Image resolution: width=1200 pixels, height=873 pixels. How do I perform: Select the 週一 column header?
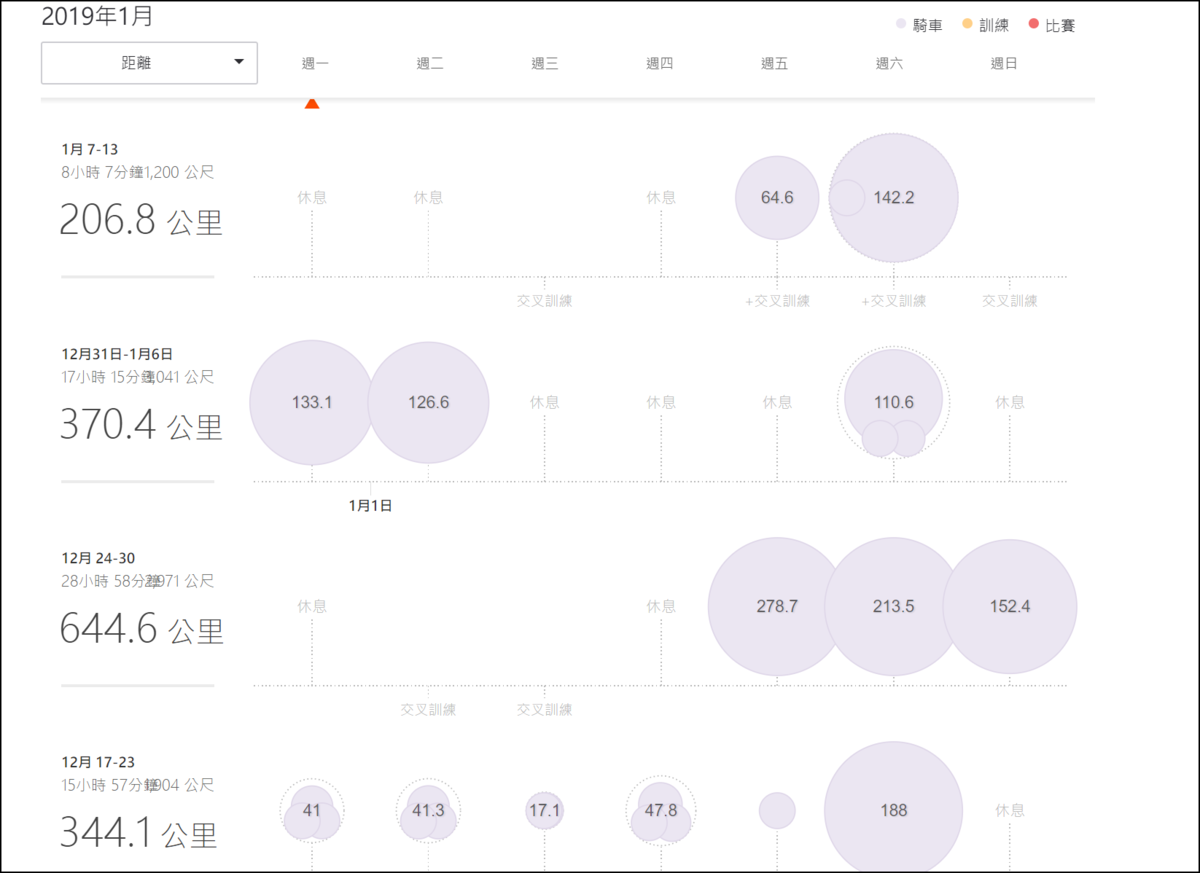click(x=315, y=63)
